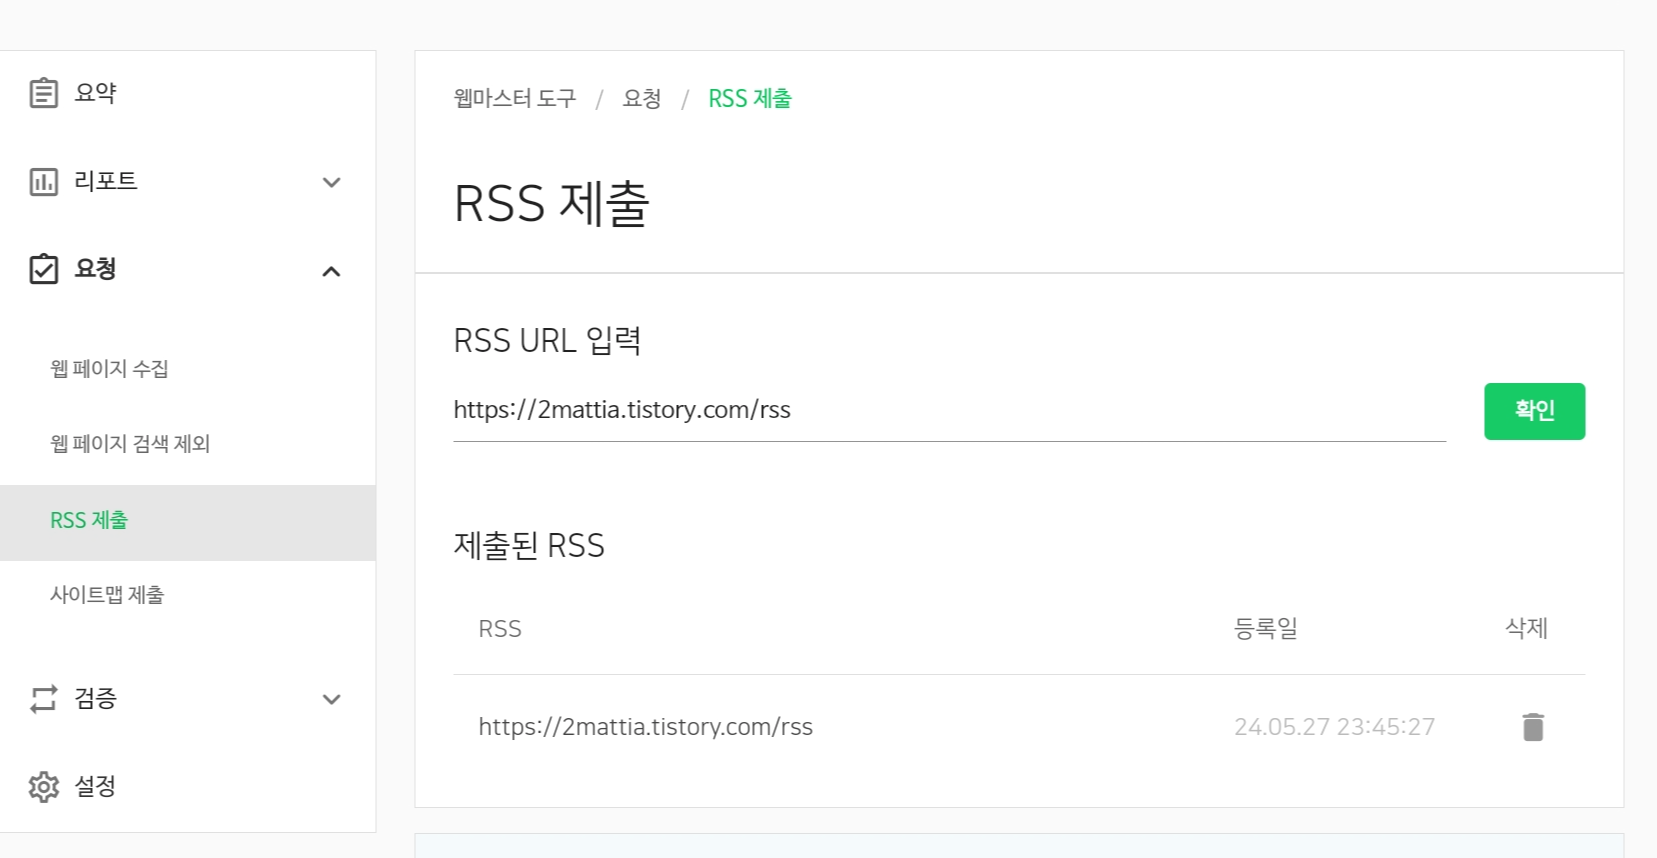The height and width of the screenshot is (858, 1657).
Task: Open the 설정 sidebar label
Action: click(x=95, y=786)
